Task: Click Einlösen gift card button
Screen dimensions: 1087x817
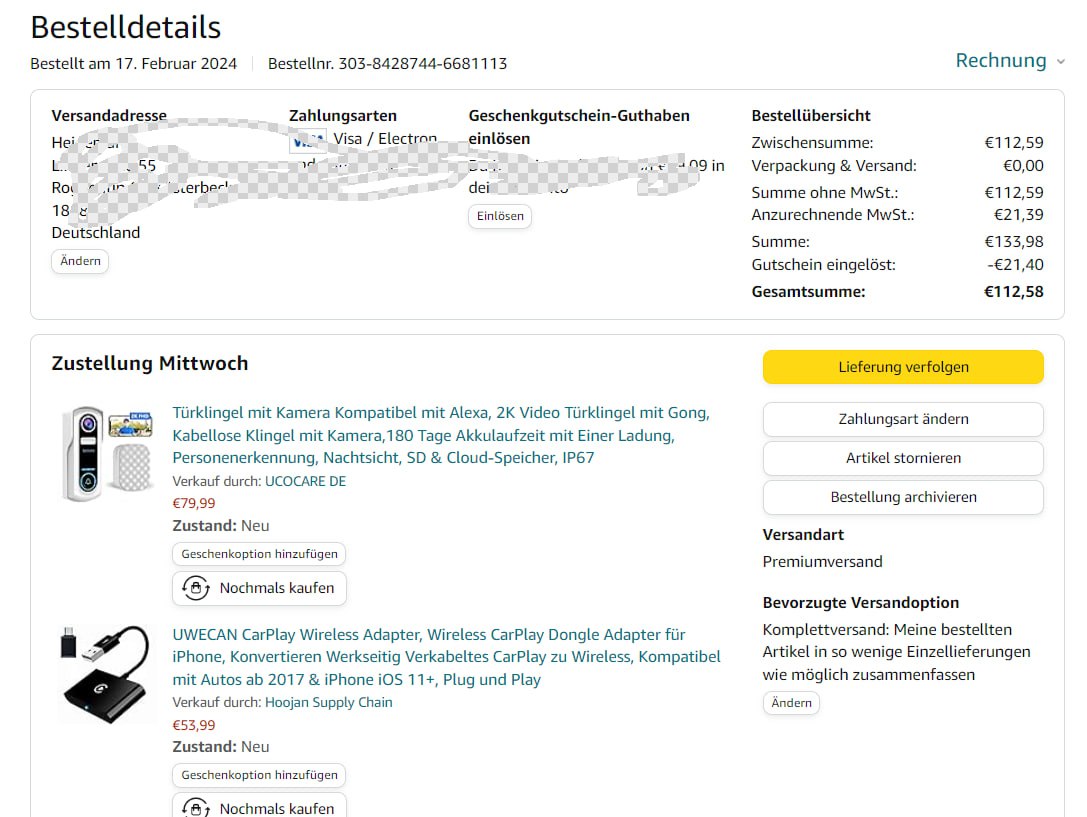Action: coord(500,217)
